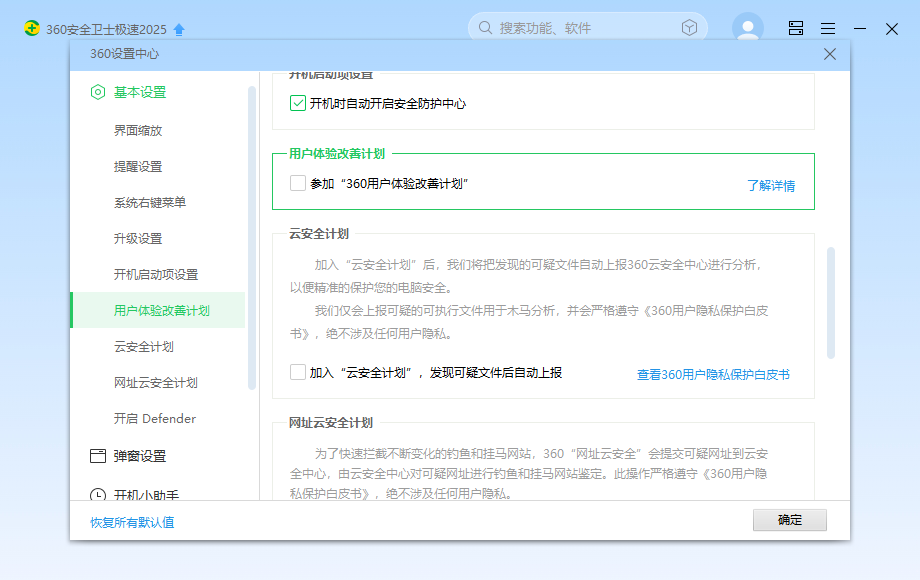The height and width of the screenshot is (580, 920).
Task: Click the magnifier search icon
Action: pyautogui.click(x=485, y=28)
